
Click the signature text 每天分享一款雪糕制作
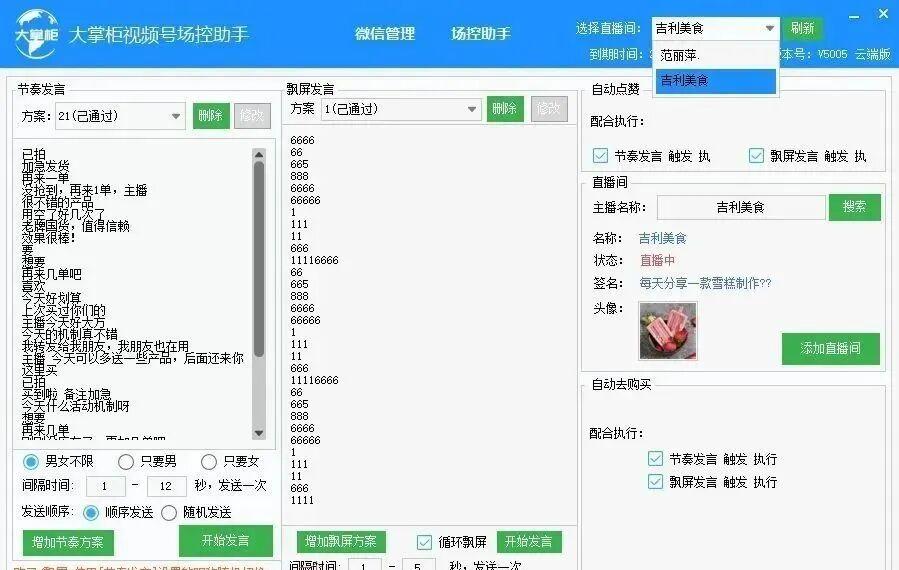(705, 283)
